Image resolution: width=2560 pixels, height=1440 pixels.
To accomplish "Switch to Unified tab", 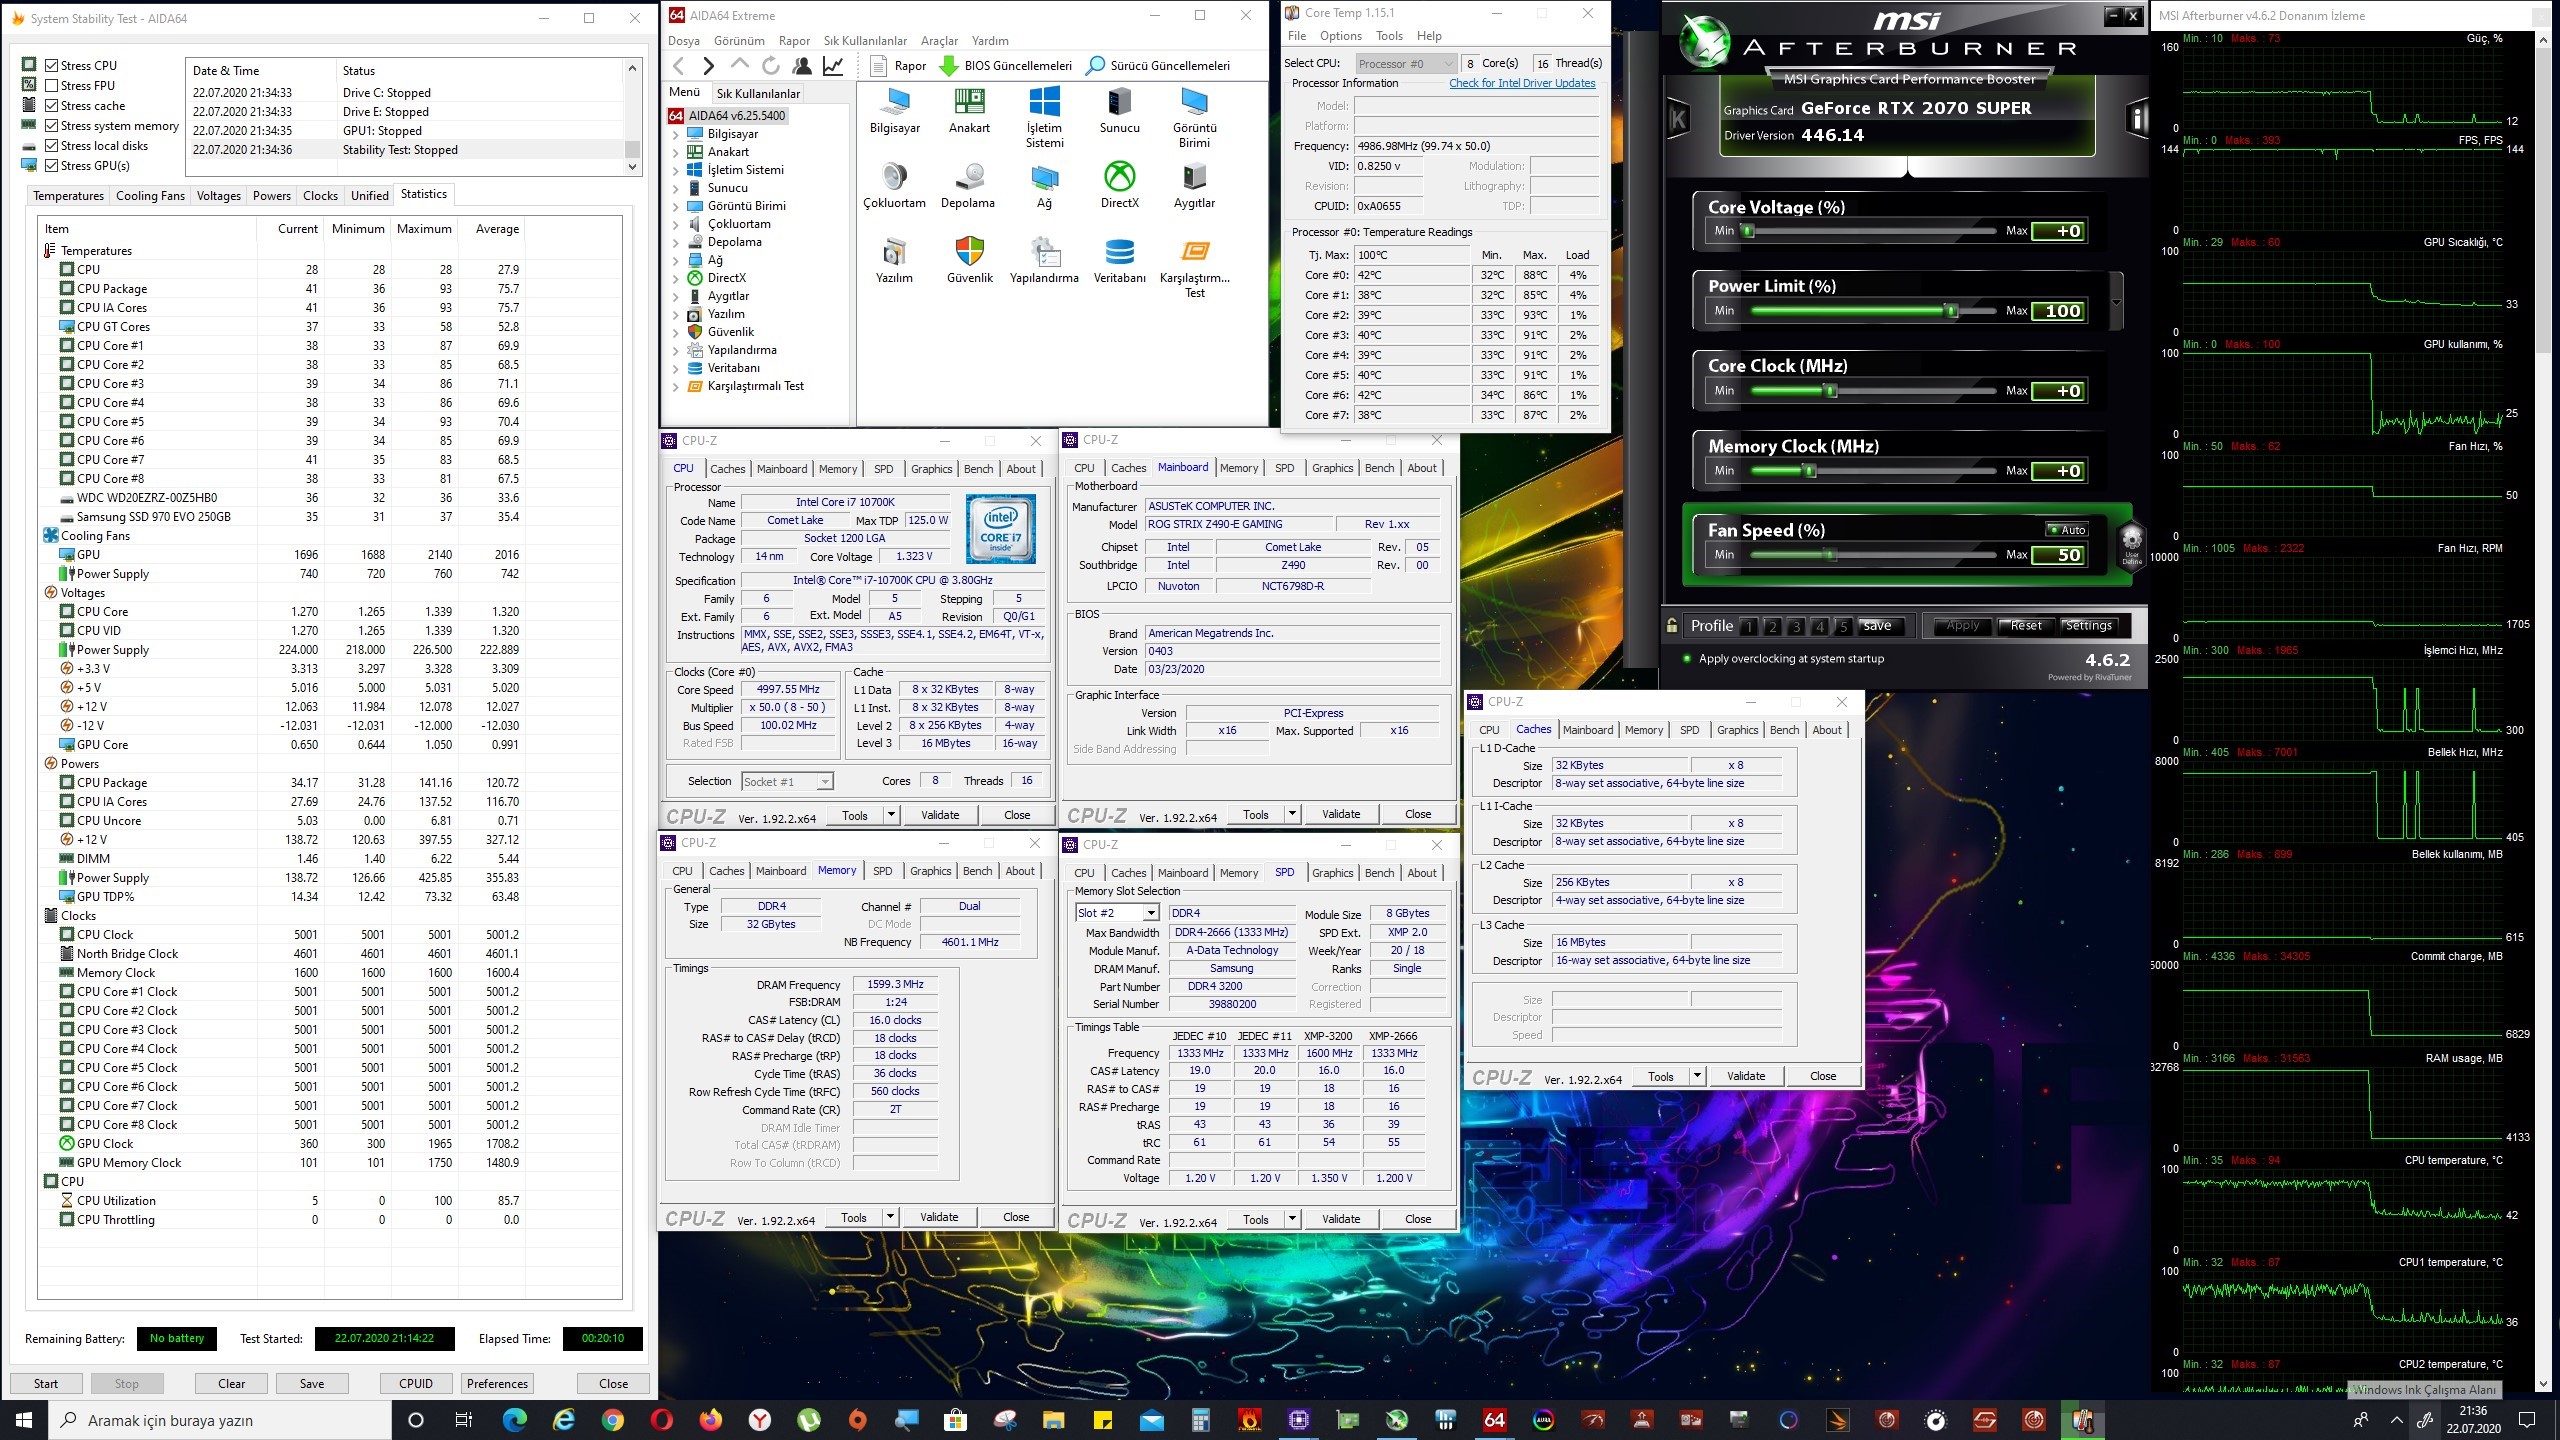I will tap(369, 196).
